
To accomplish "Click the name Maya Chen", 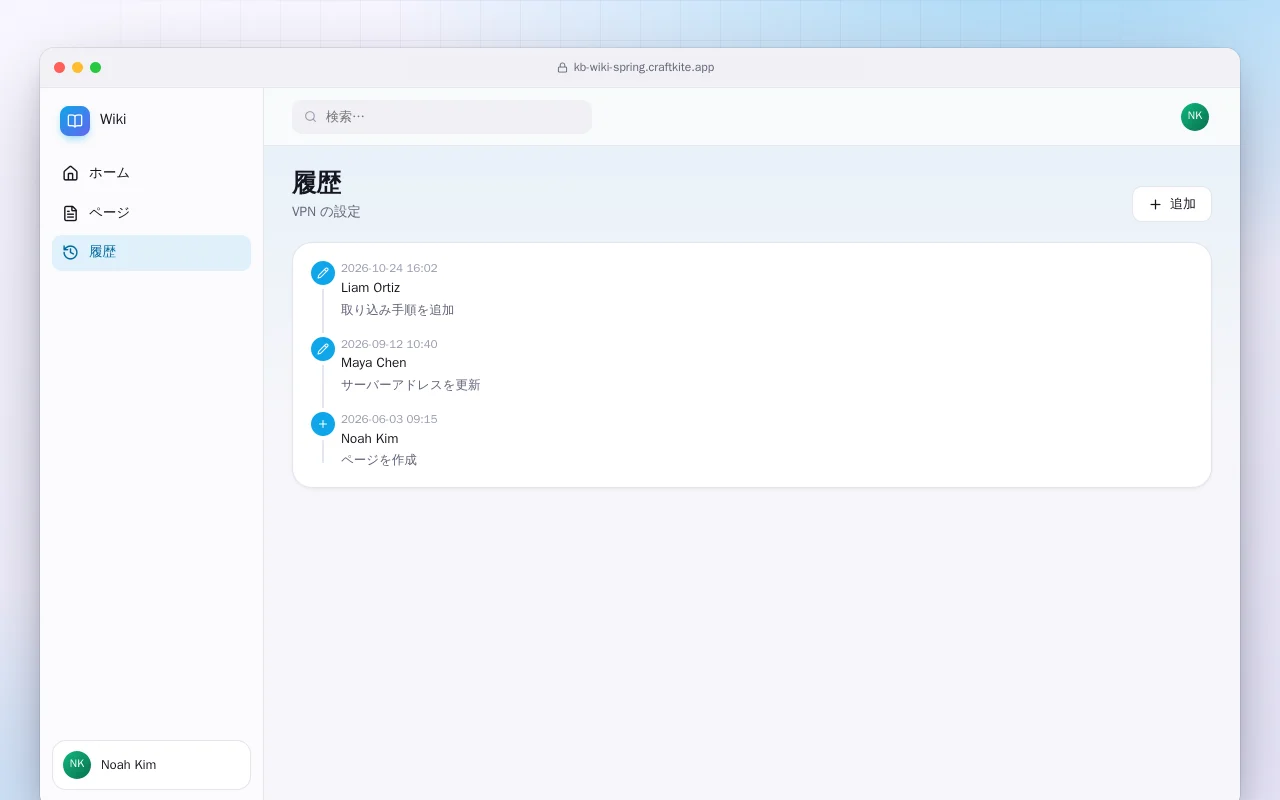I will (374, 363).
